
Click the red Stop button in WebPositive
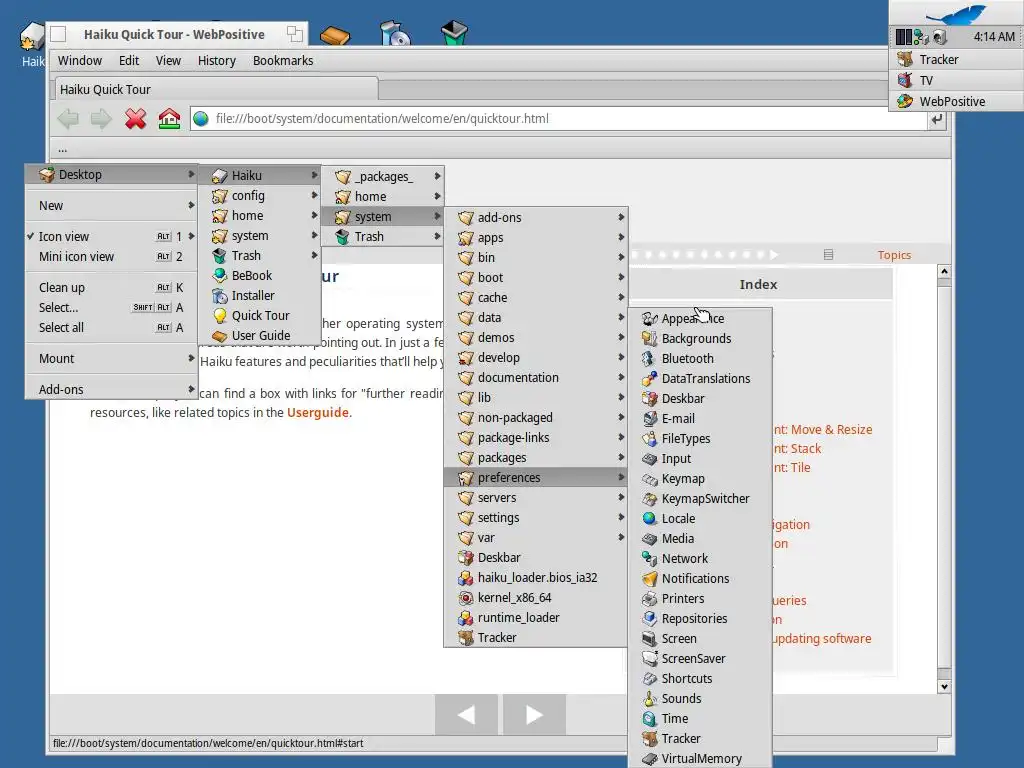(135, 119)
